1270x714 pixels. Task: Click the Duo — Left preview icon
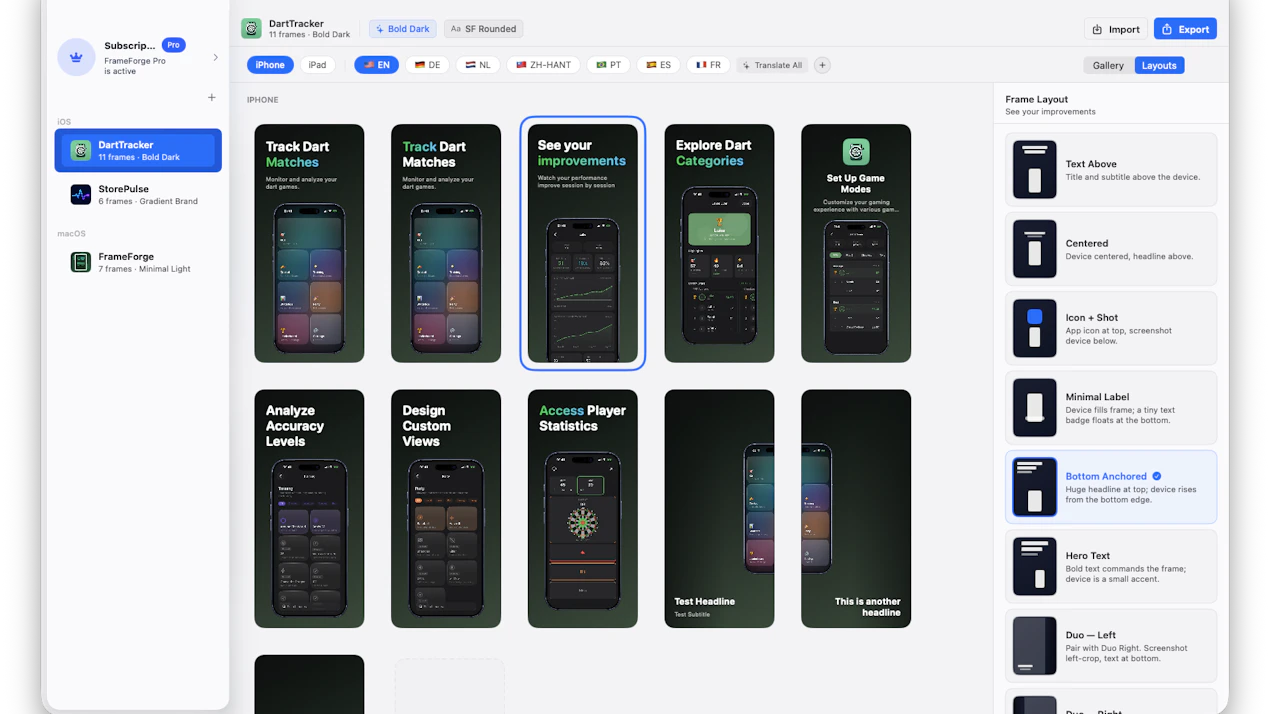1035,646
